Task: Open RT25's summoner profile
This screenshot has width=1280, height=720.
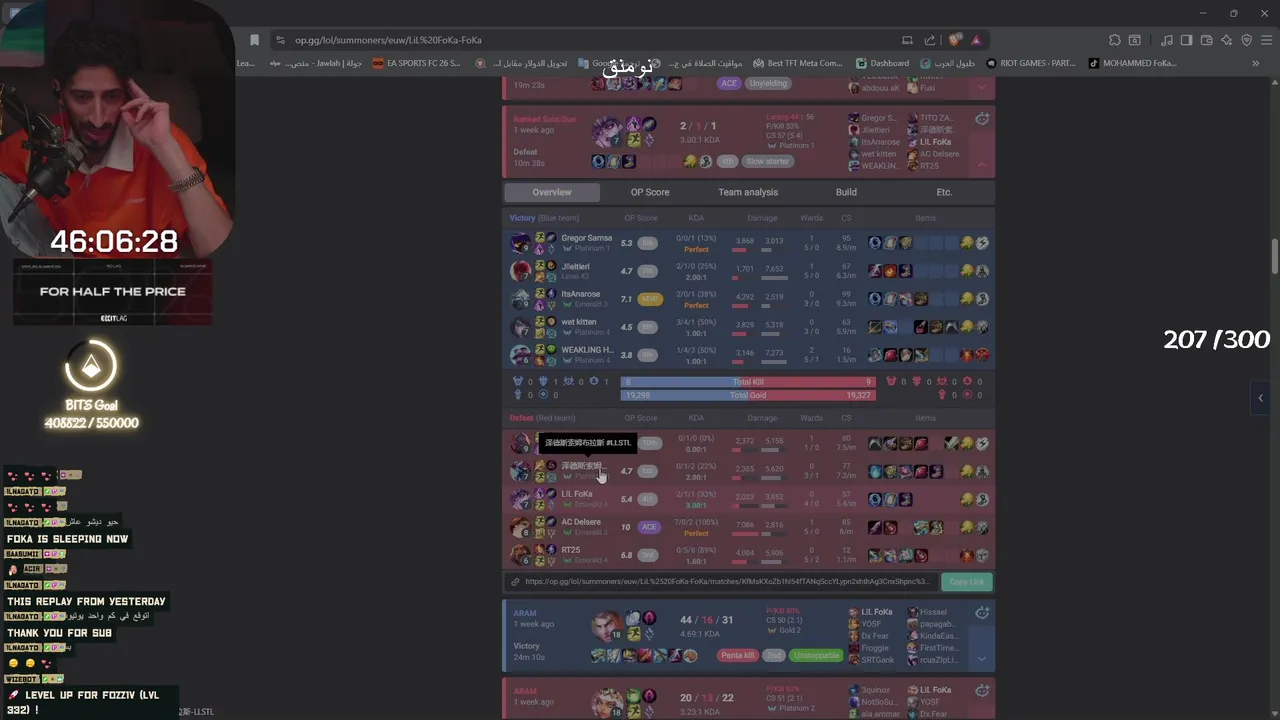Action: point(571,550)
